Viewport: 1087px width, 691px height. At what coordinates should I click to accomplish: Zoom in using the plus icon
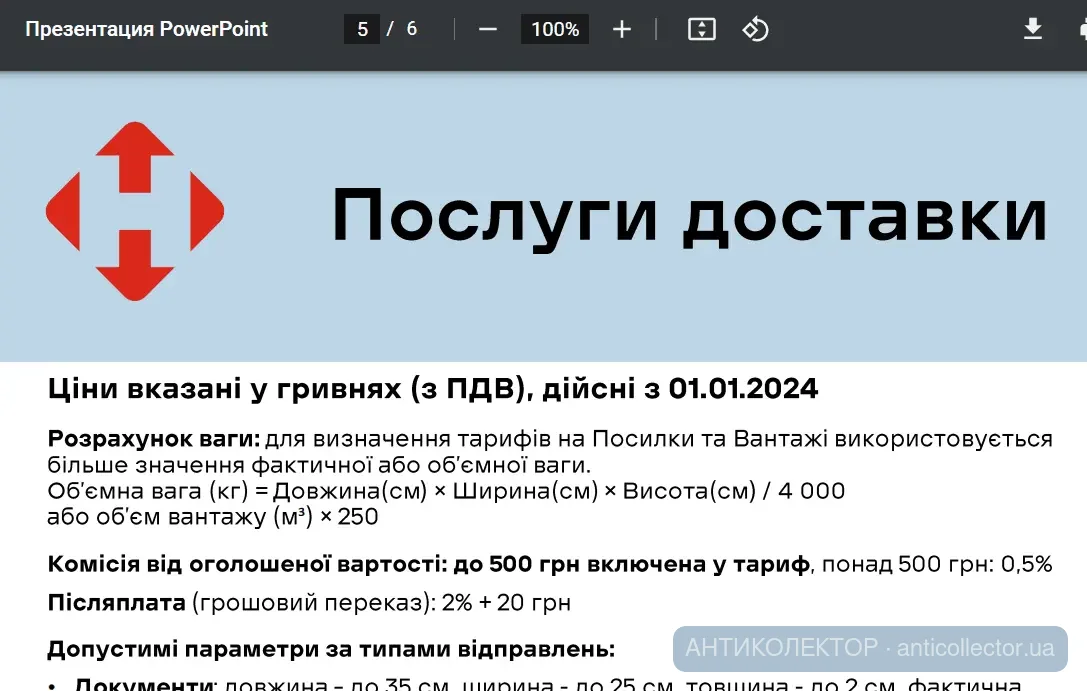pyautogui.click(x=621, y=29)
